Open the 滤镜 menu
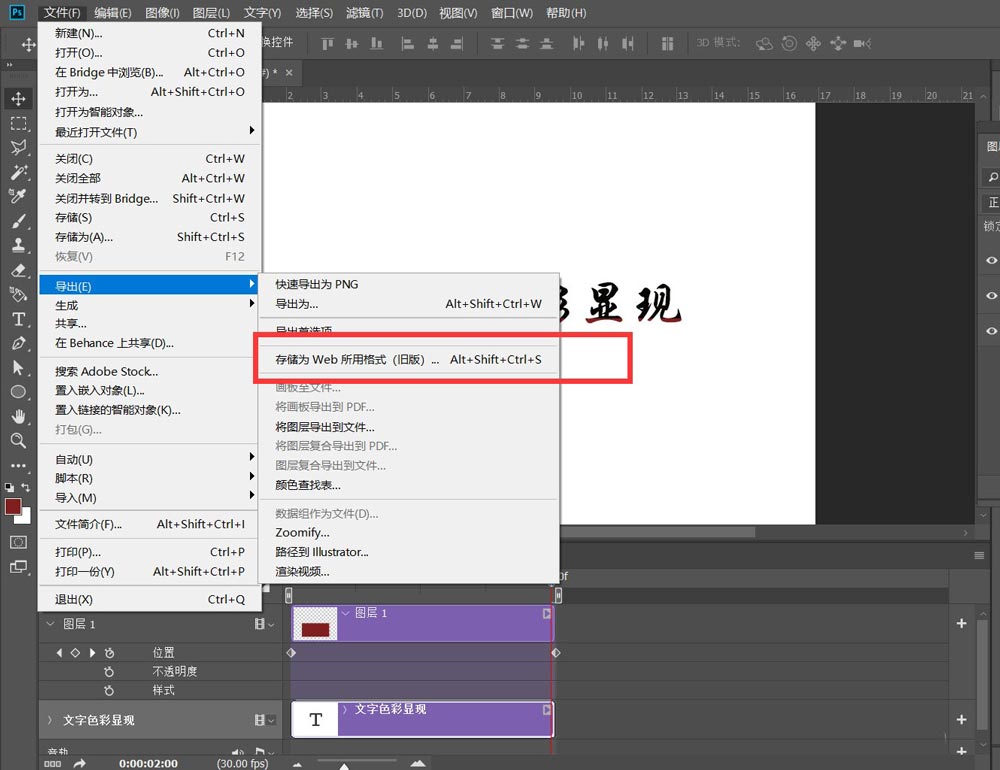 coord(364,13)
